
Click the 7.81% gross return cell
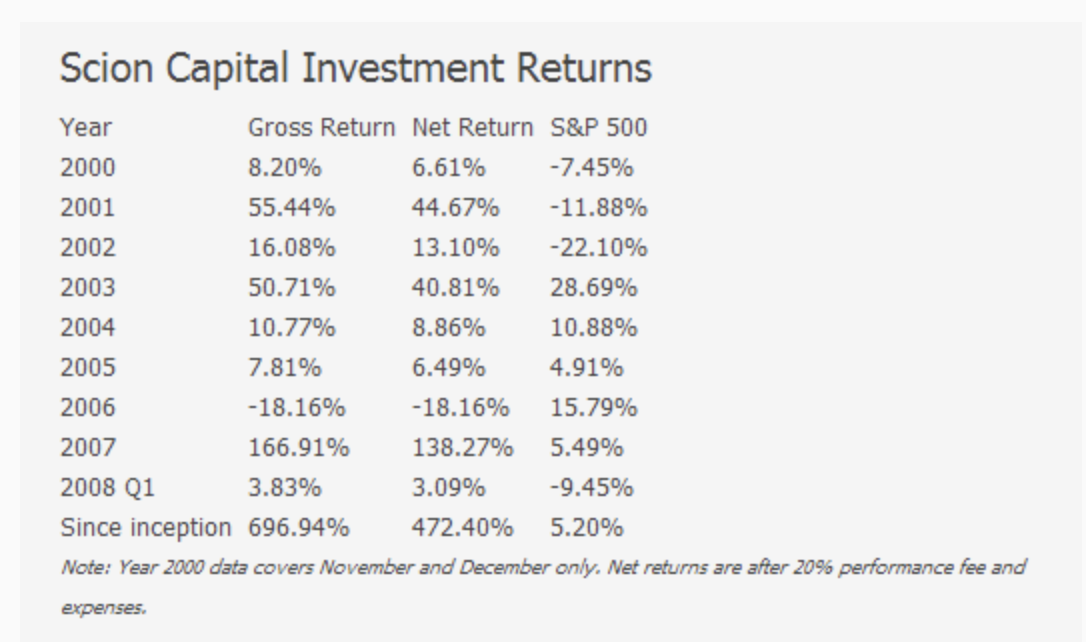pyautogui.click(x=285, y=368)
